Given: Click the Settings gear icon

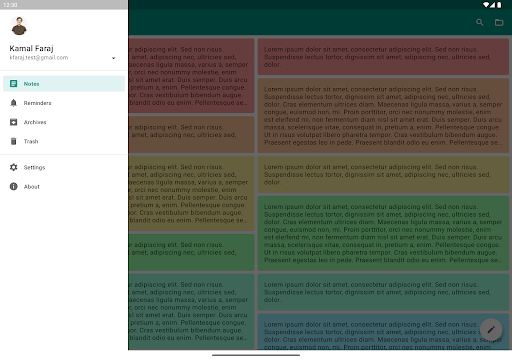Looking at the screenshot, I should [13, 167].
